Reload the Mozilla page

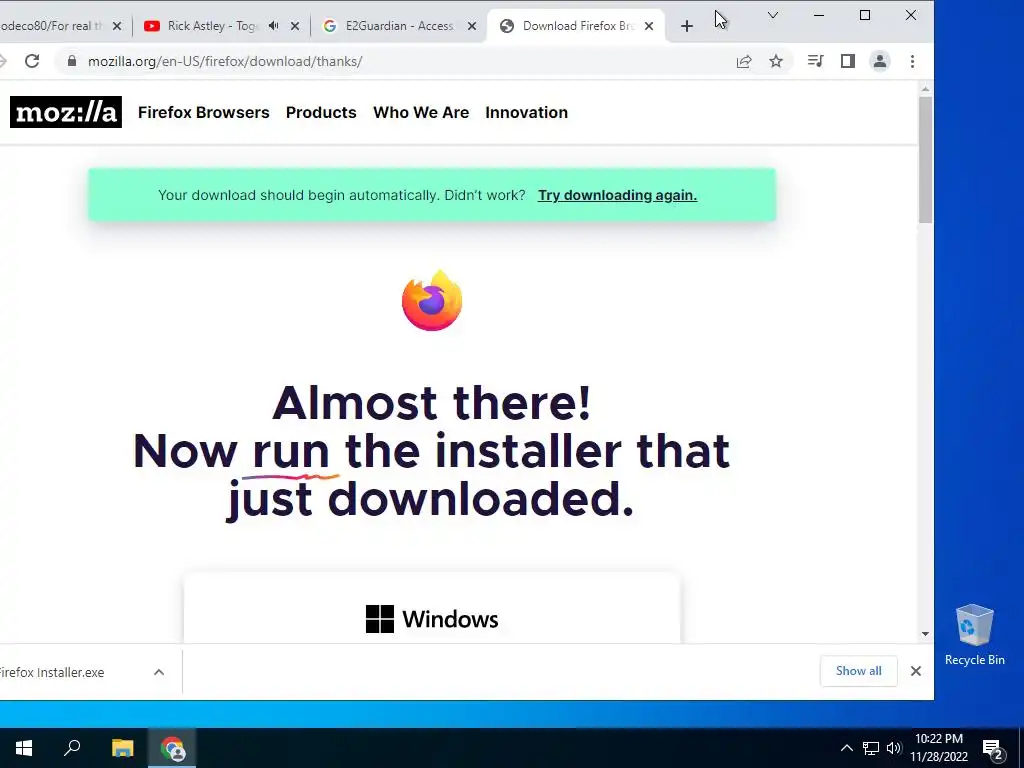[32, 61]
